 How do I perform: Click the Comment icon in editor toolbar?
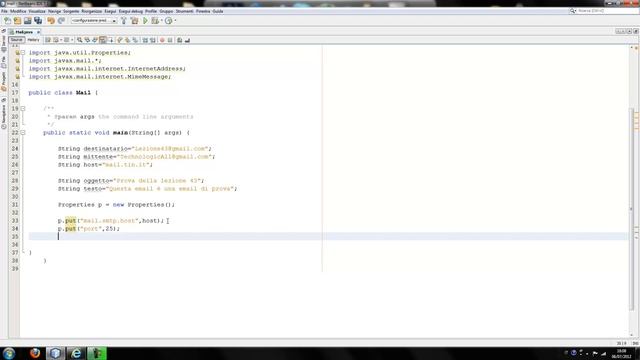tap(180, 40)
